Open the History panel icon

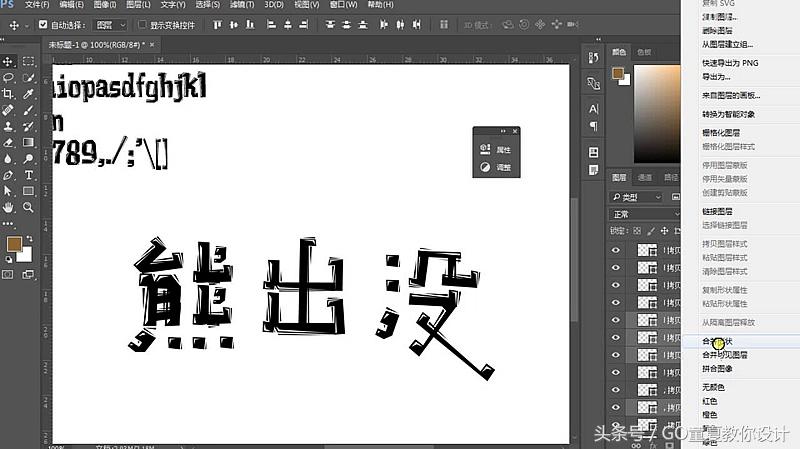click(593, 58)
